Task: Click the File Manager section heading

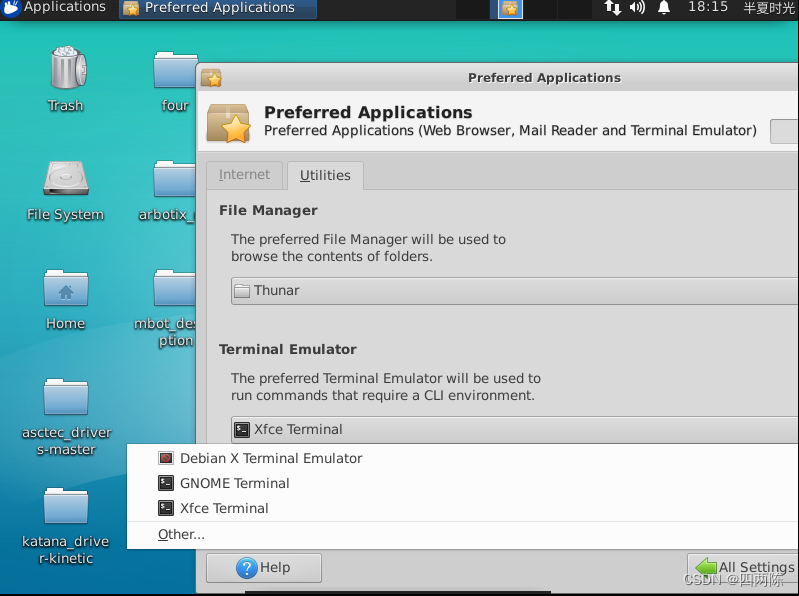Action: pos(268,210)
